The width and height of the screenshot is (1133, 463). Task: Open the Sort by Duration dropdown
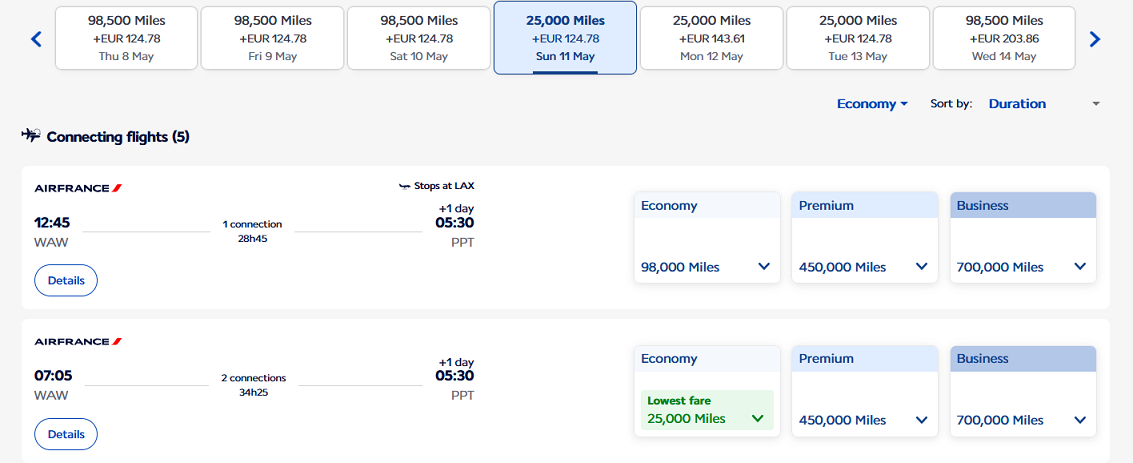[1044, 103]
